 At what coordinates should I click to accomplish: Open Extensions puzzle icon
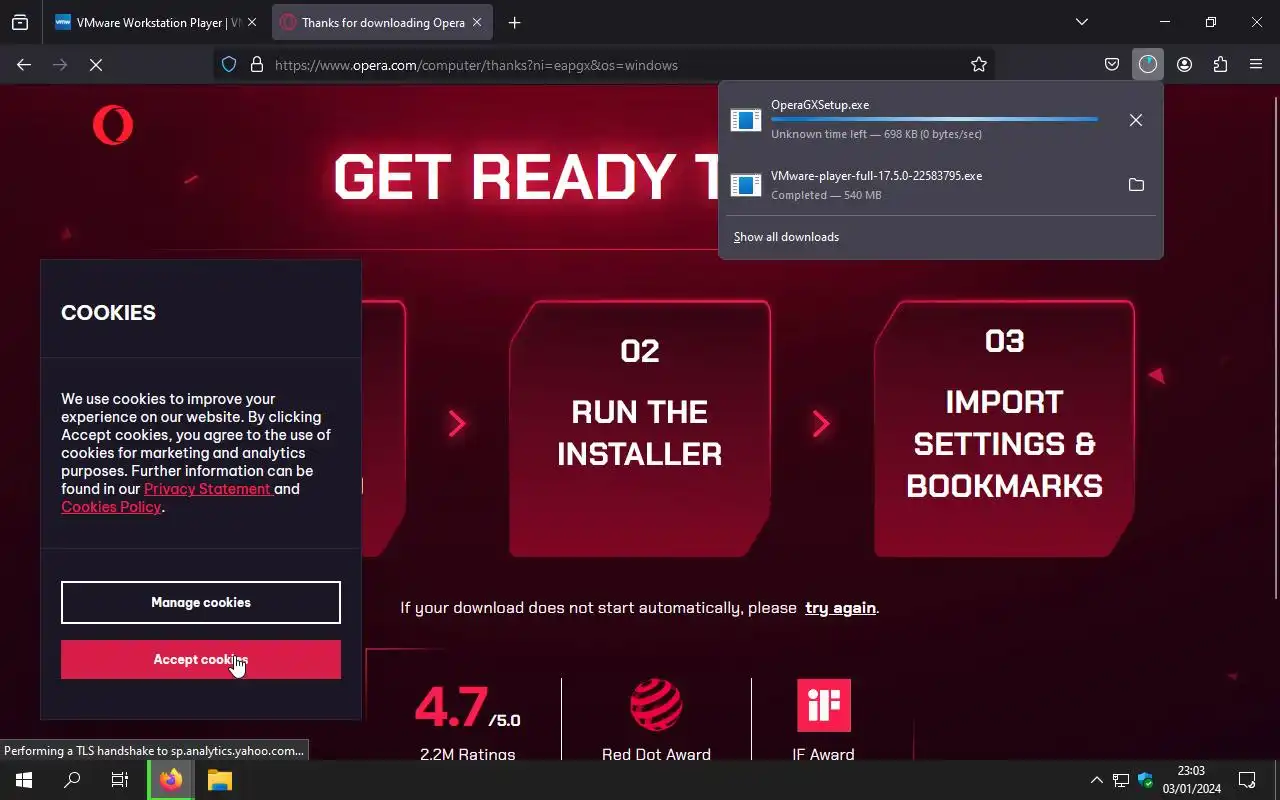[x=1220, y=65]
